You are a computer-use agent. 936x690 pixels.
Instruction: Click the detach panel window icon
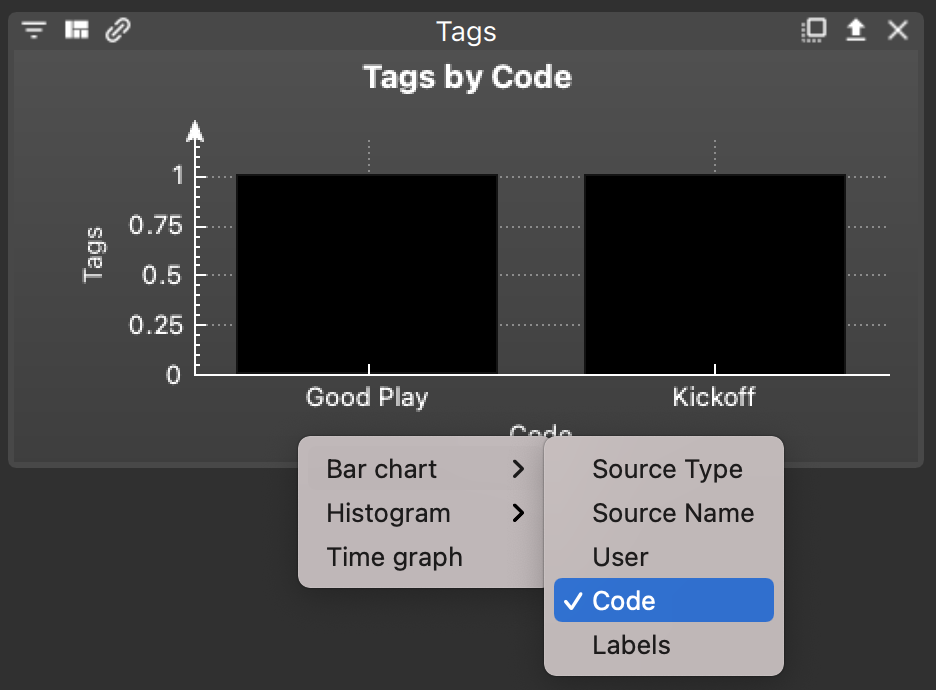814,30
